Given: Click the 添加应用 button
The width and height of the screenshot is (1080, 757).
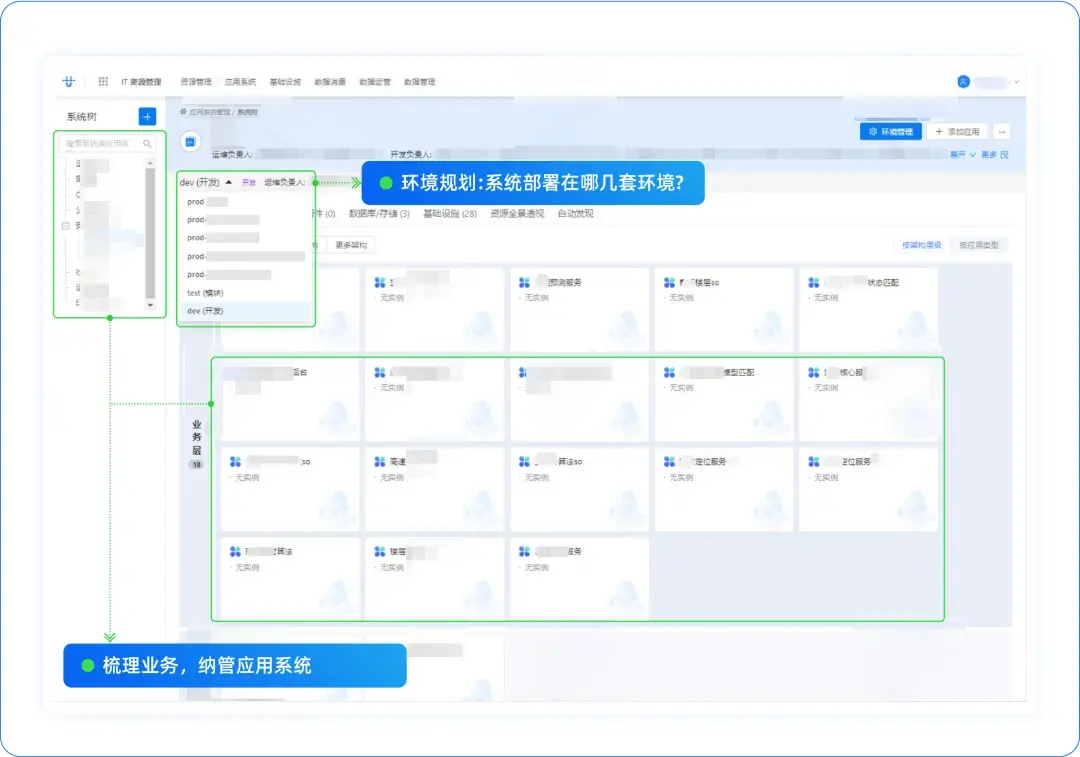Looking at the screenshot, I should click(x=957, y=132).
